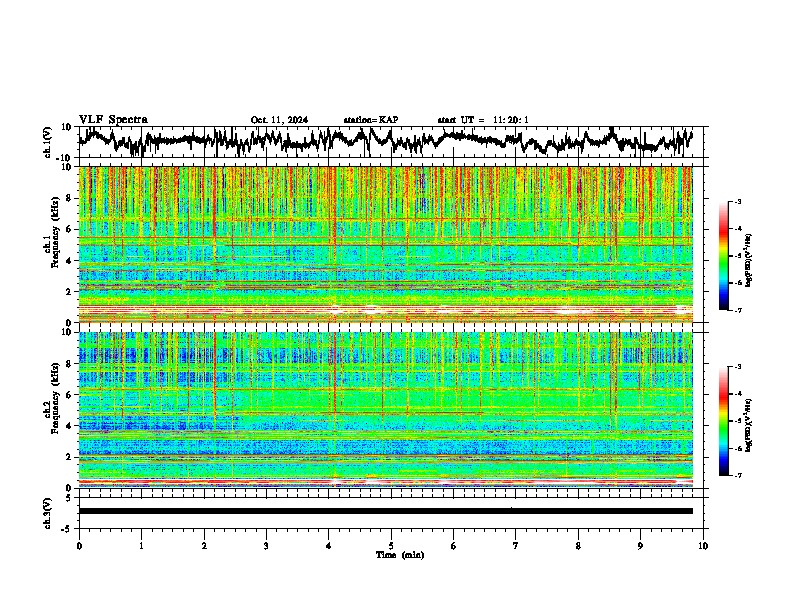The image size is (792, 612).
Task: Click the "start UT = 11:20: 1" text
Action: coord(483,120)
